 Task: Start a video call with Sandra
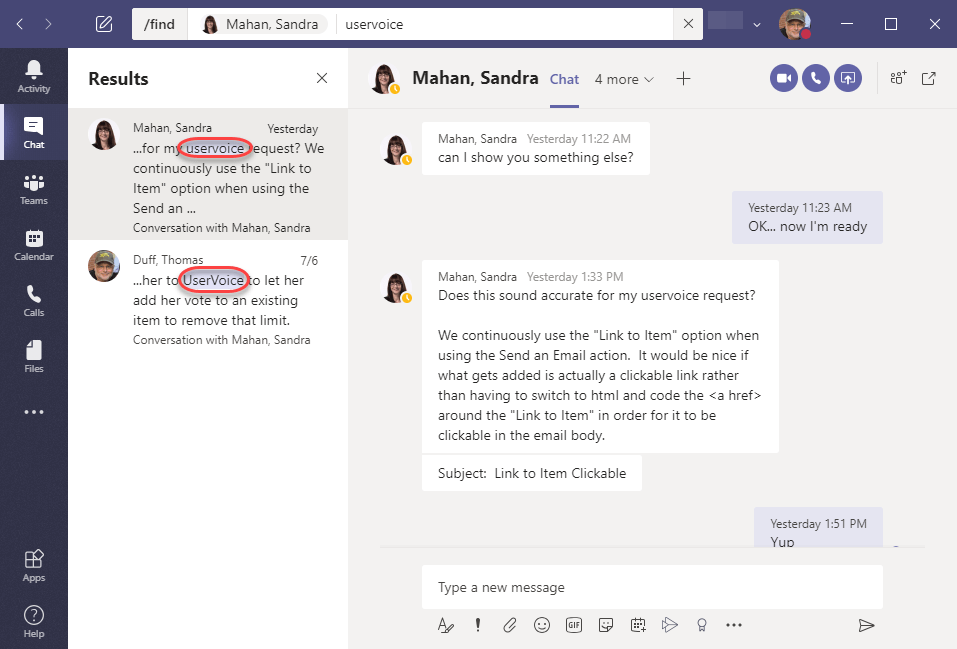(784, 79)
